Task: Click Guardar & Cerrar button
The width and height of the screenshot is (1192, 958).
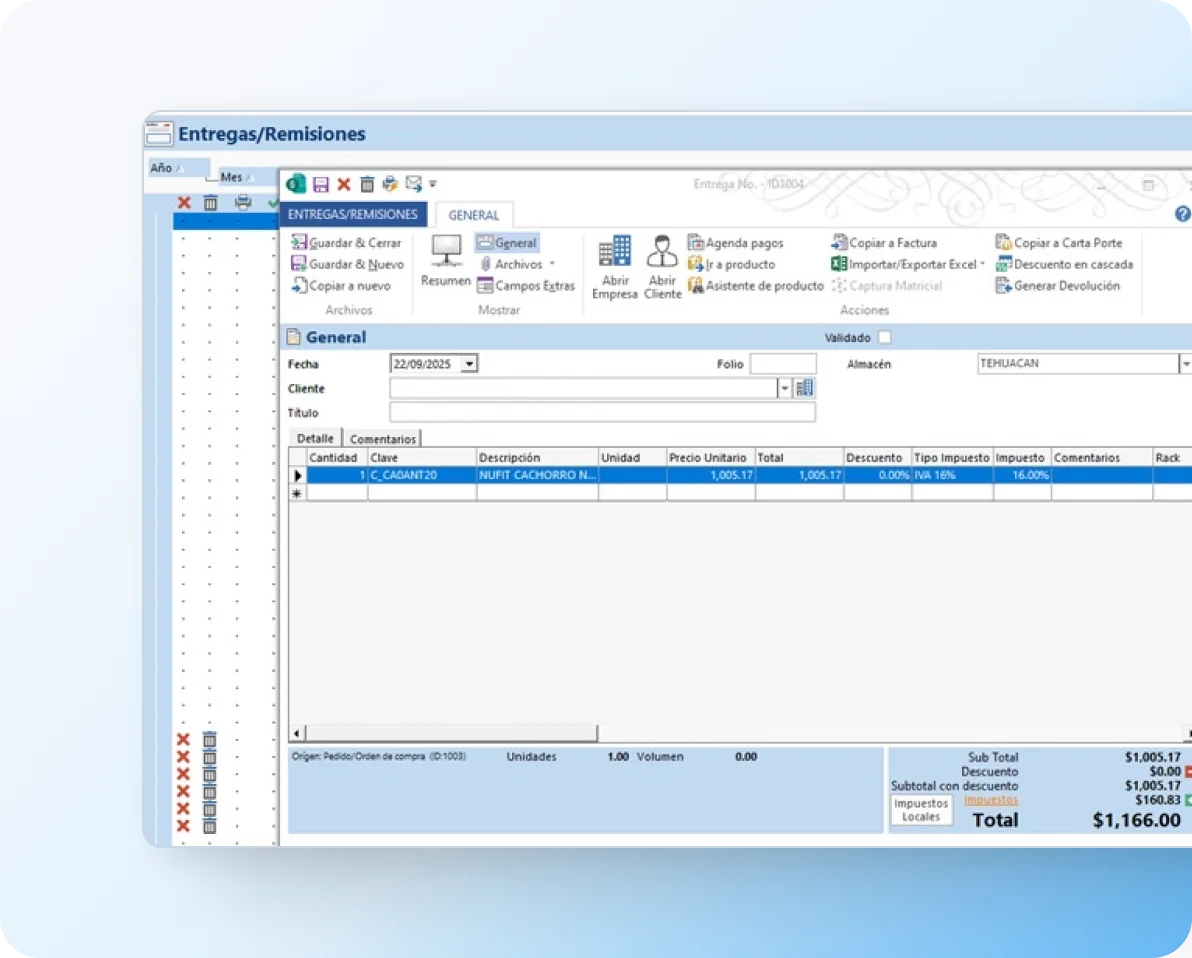Action: coord(346,243)
